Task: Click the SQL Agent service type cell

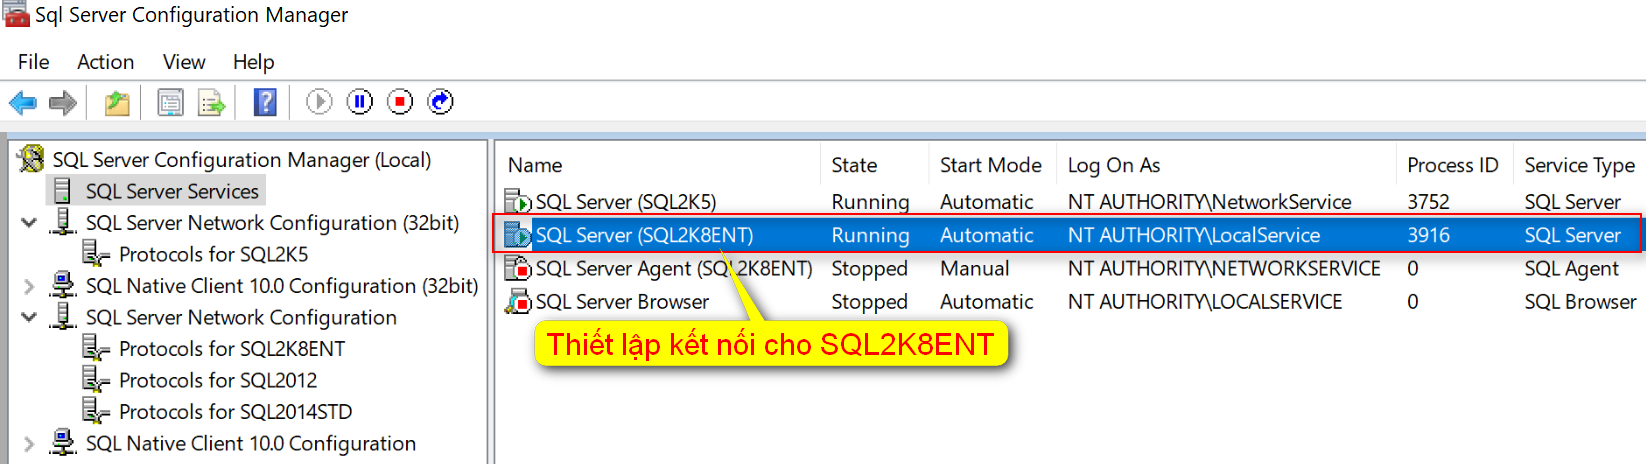Action: (1571, 268)
